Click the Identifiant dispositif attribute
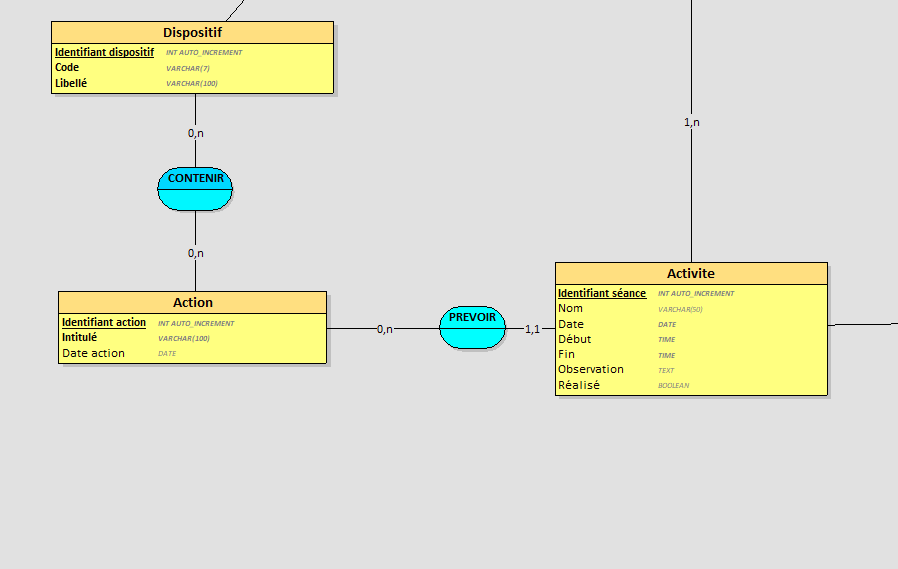 (104, 52)
